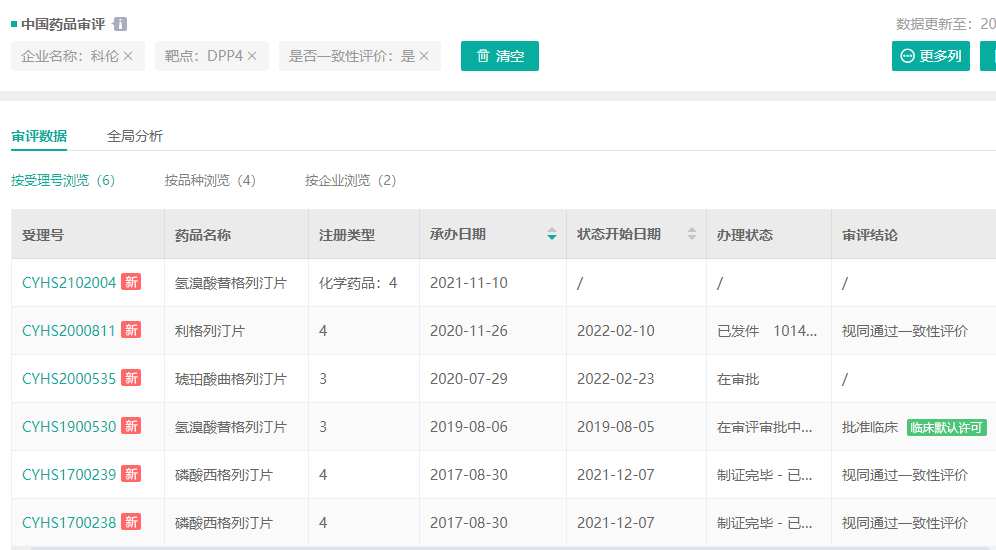Switch to 按企业浏览 (2) view
The width and height of the screenshot is (996, 550).
click(350, 180)
